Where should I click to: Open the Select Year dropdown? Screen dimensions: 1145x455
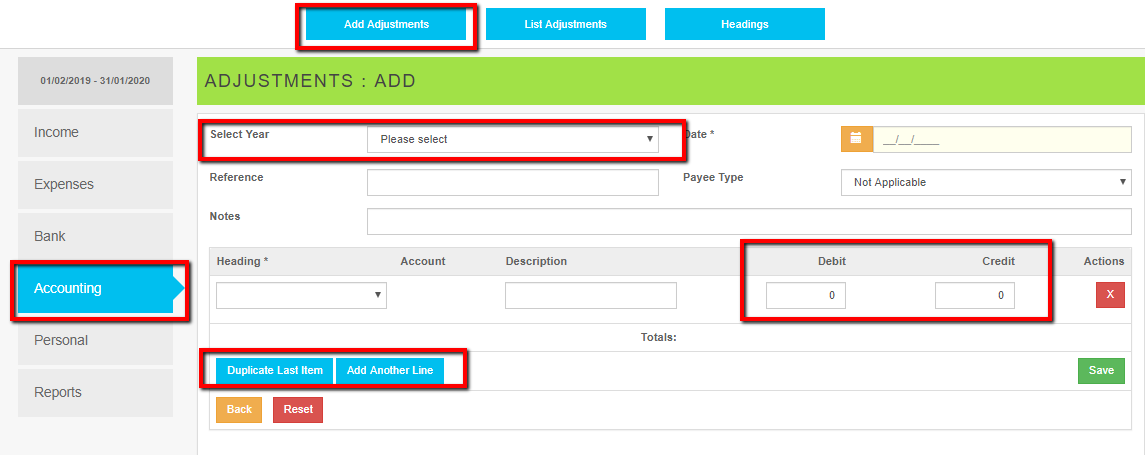[513, 139]
